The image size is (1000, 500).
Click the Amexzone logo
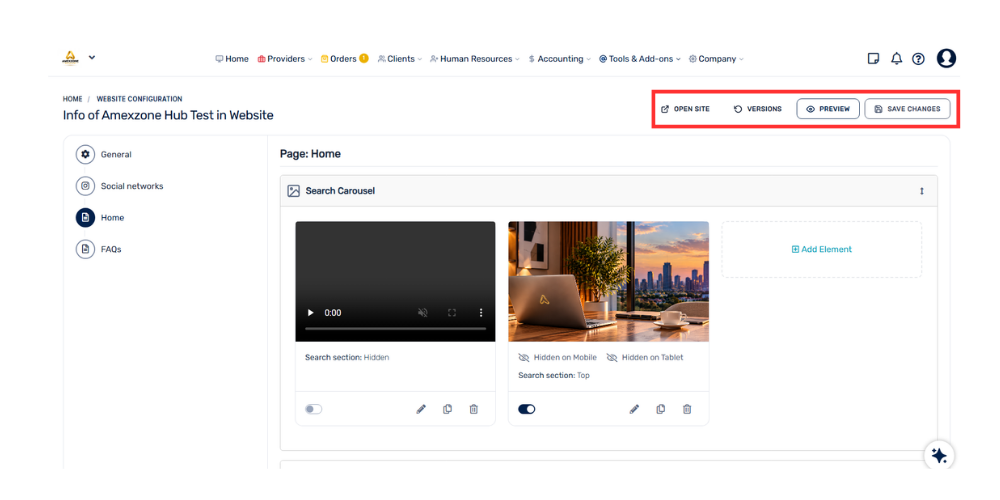[x=70, y=58]
